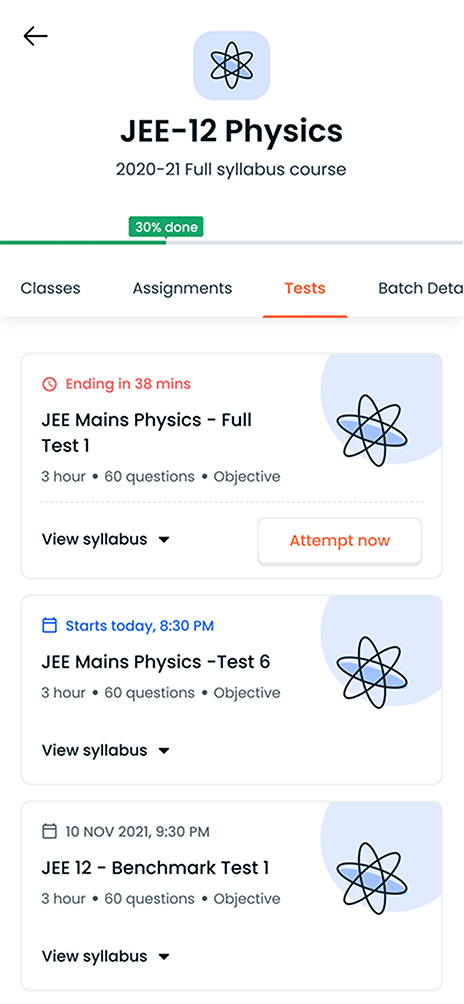Open JEE Mains Physics -Test 6 title
Viewport: 464px width, 1004px height.
point(156,661)
